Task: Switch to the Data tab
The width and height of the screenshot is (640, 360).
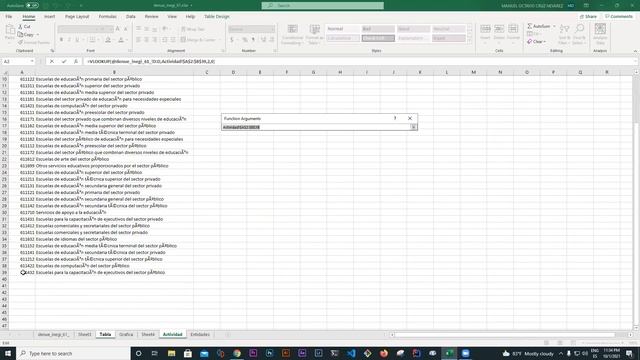Action: coord(131,16)
